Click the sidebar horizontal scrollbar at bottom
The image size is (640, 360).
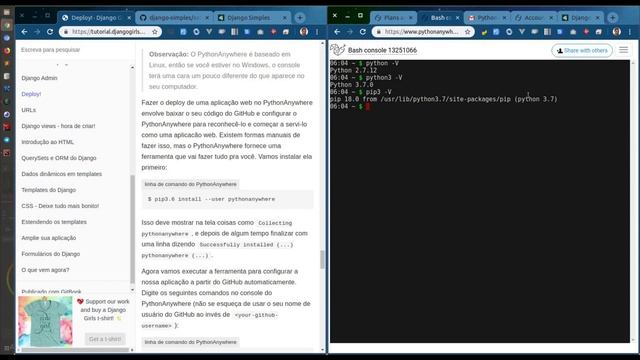point(76,350)
